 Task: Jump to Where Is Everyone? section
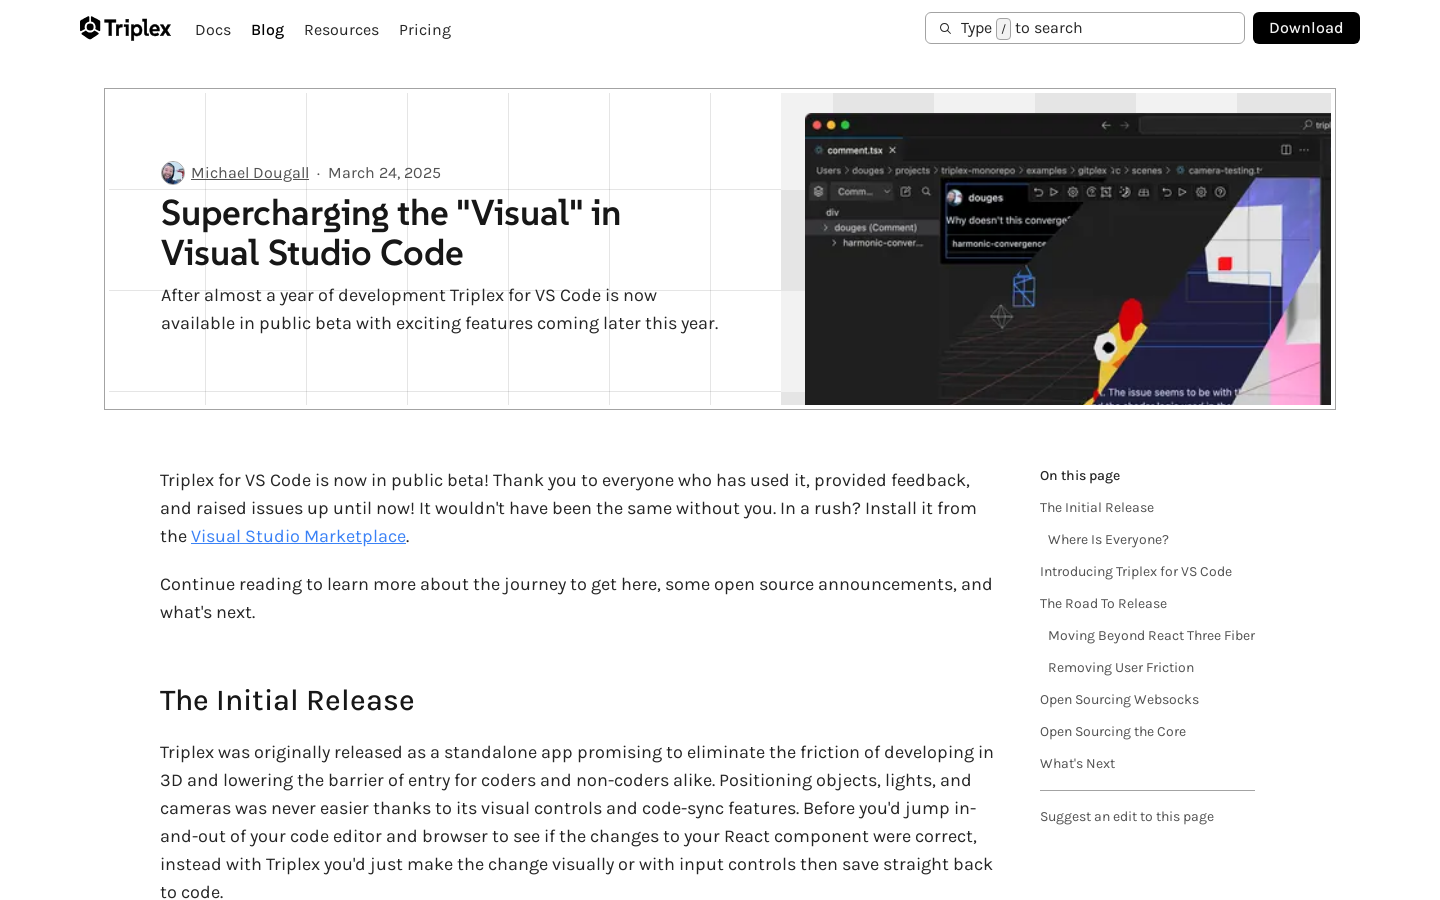[1108, 540]
